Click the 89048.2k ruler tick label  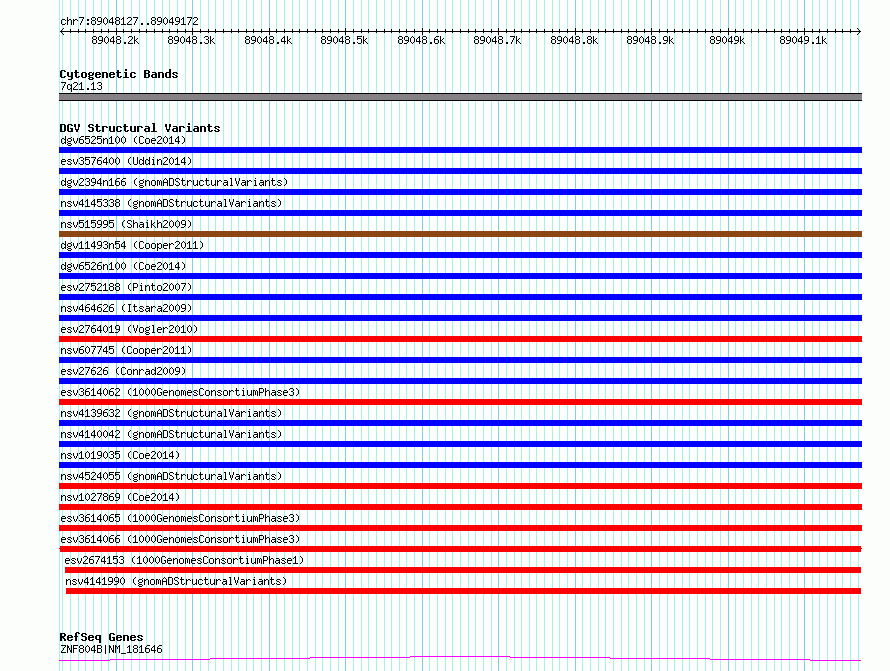[115, 40]
